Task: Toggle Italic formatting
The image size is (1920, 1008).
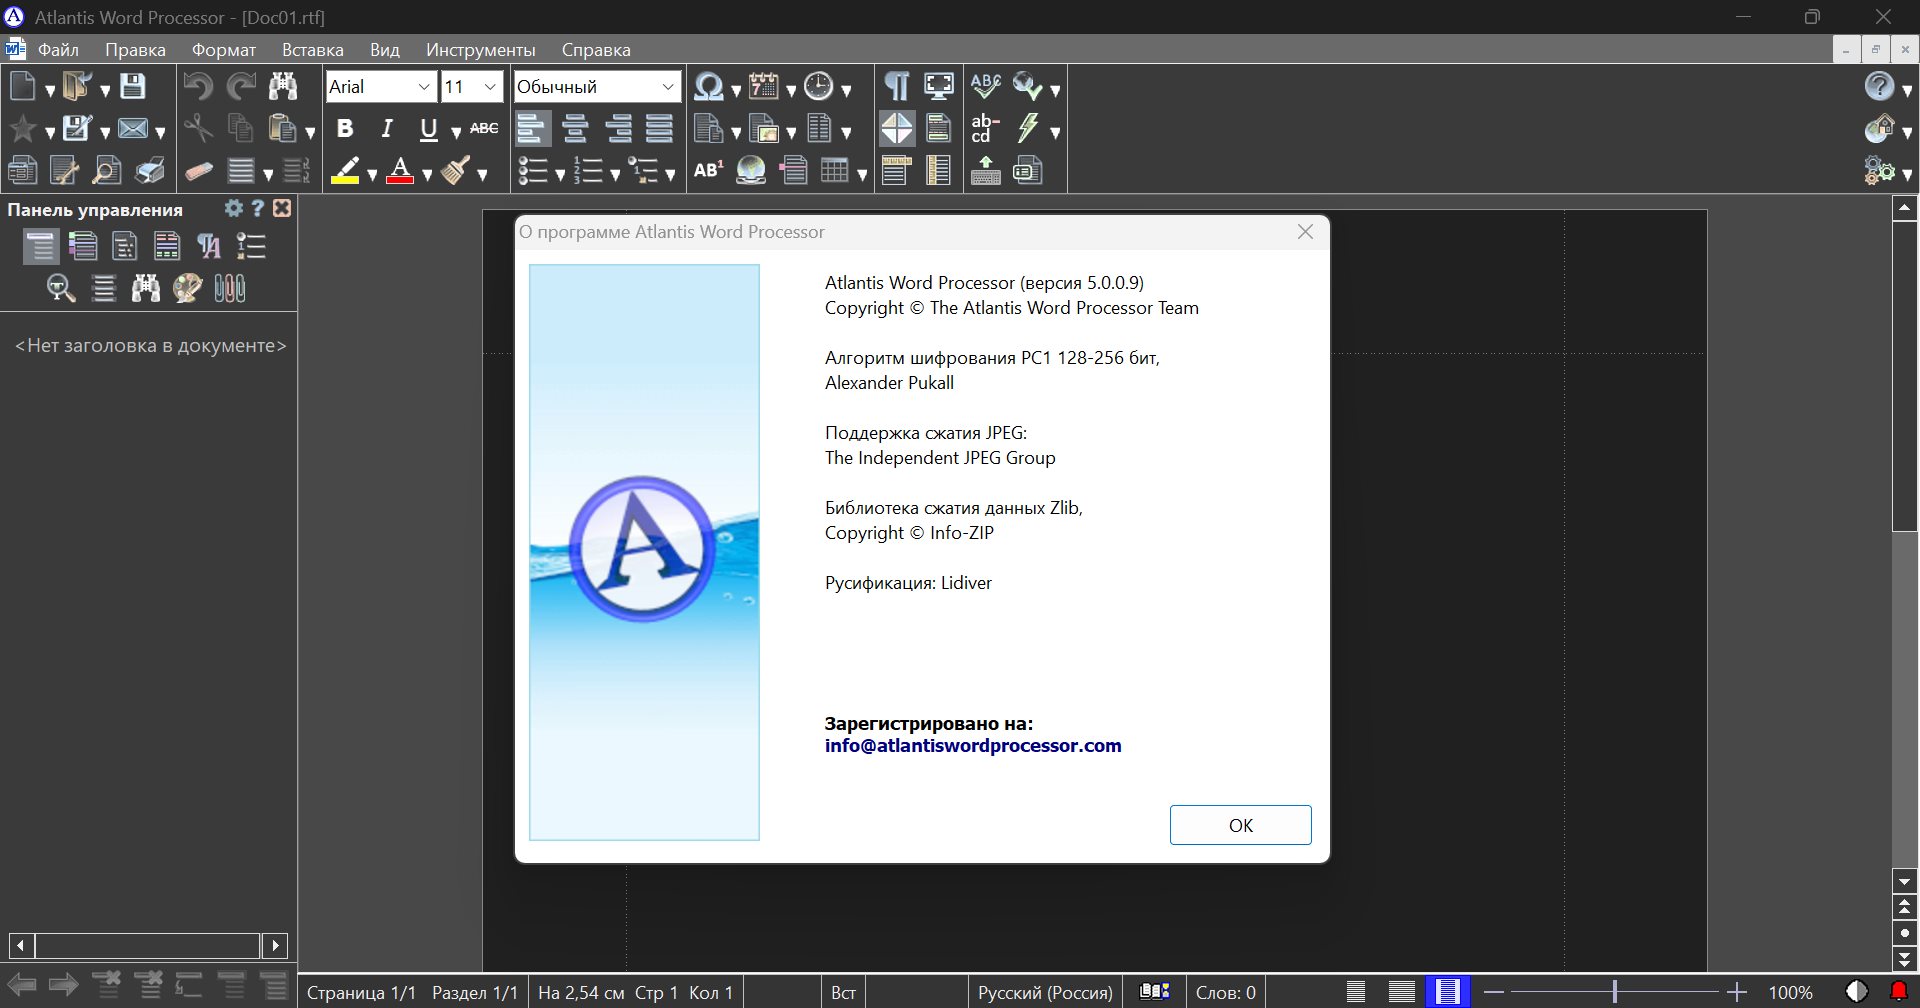Action: (387, 129)
